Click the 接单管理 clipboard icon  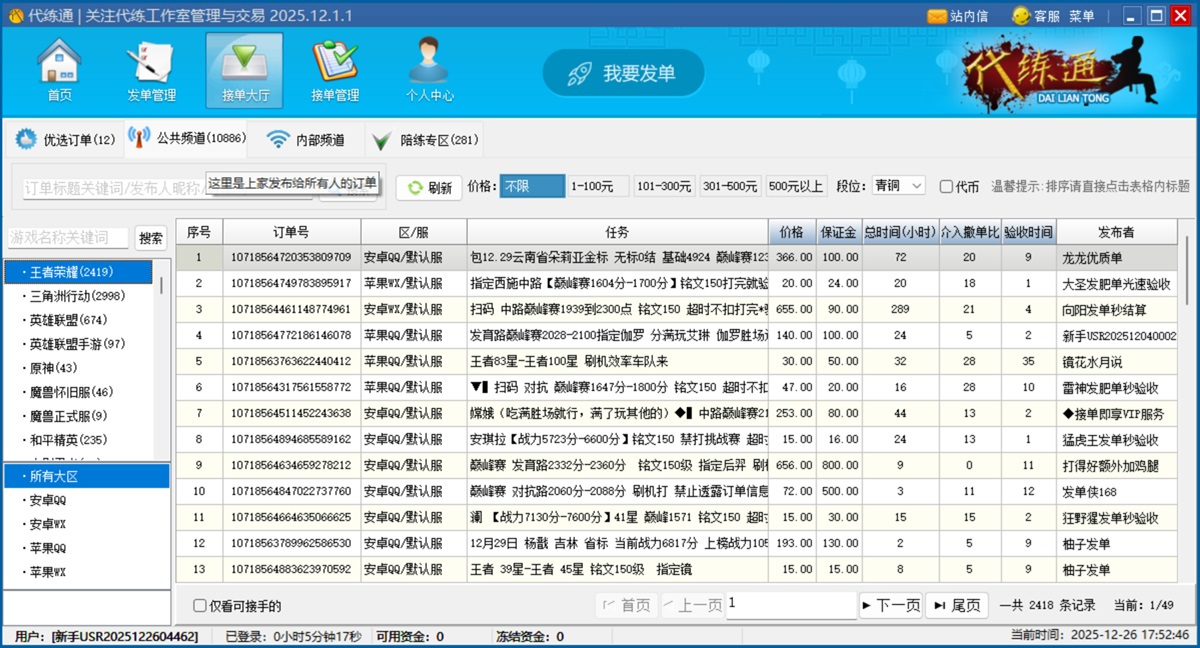point(333,62)
